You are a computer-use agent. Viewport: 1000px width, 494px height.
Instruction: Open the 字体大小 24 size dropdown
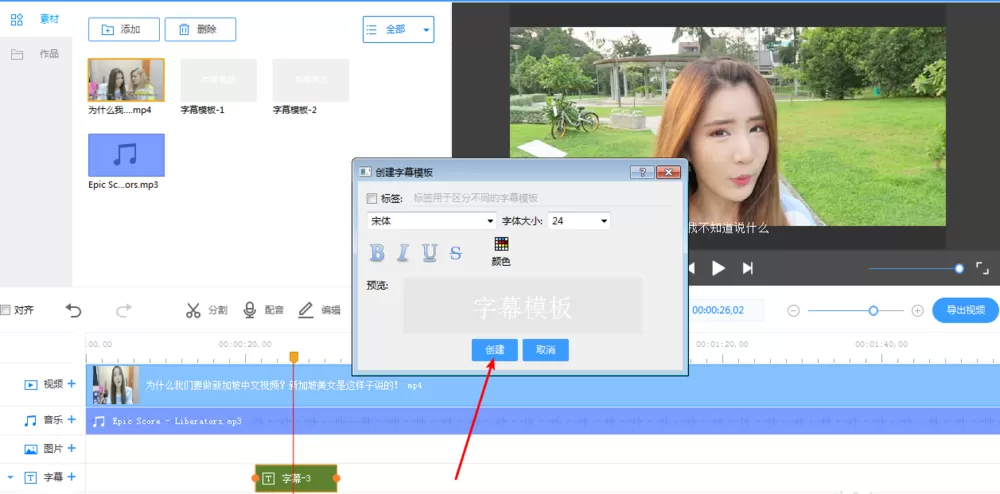(579, 221)
